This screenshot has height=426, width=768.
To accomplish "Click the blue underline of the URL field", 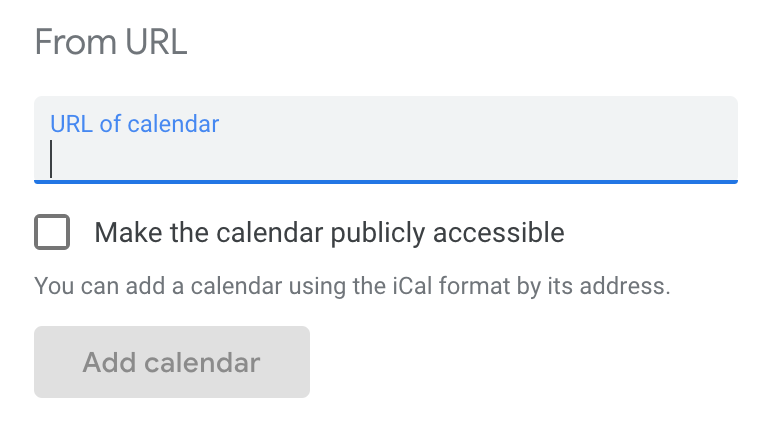I will [385, 181].
